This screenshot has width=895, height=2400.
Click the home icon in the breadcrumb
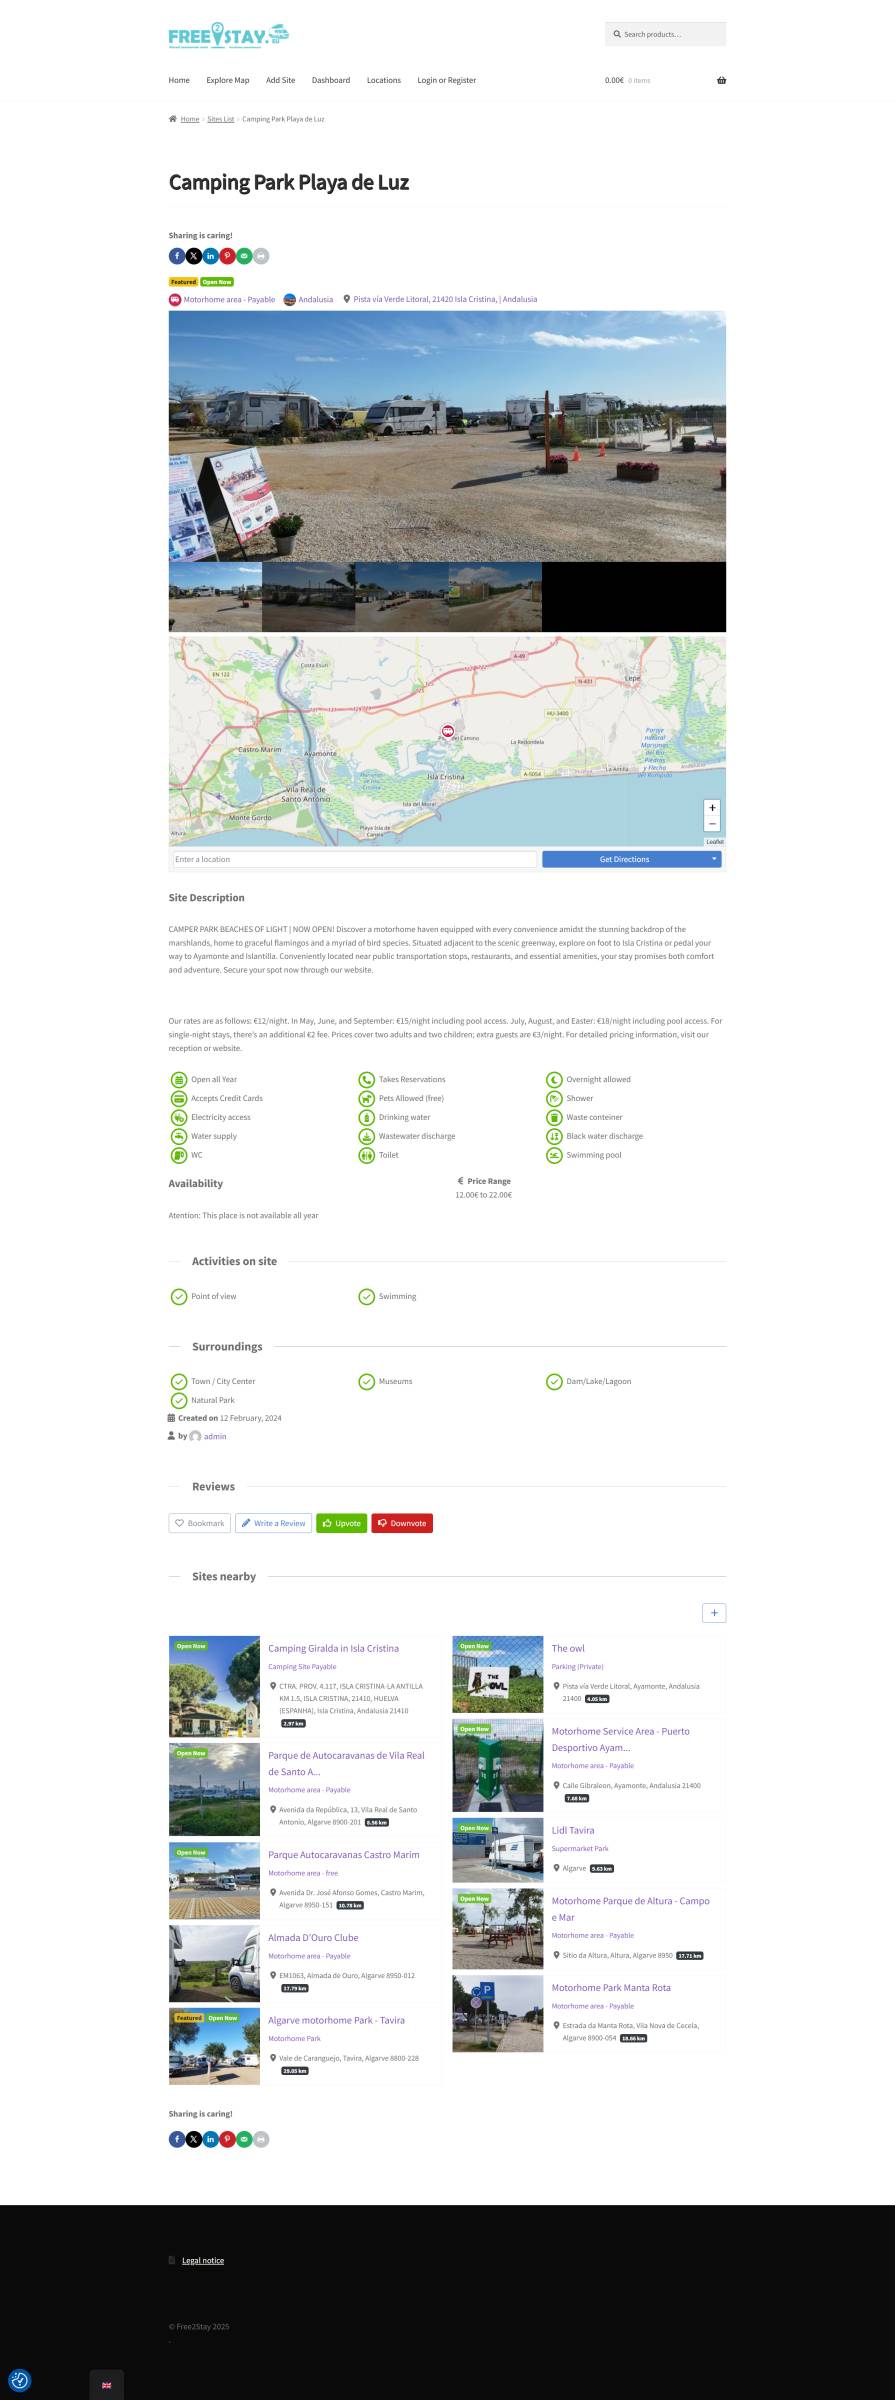[x=173, y=119]
